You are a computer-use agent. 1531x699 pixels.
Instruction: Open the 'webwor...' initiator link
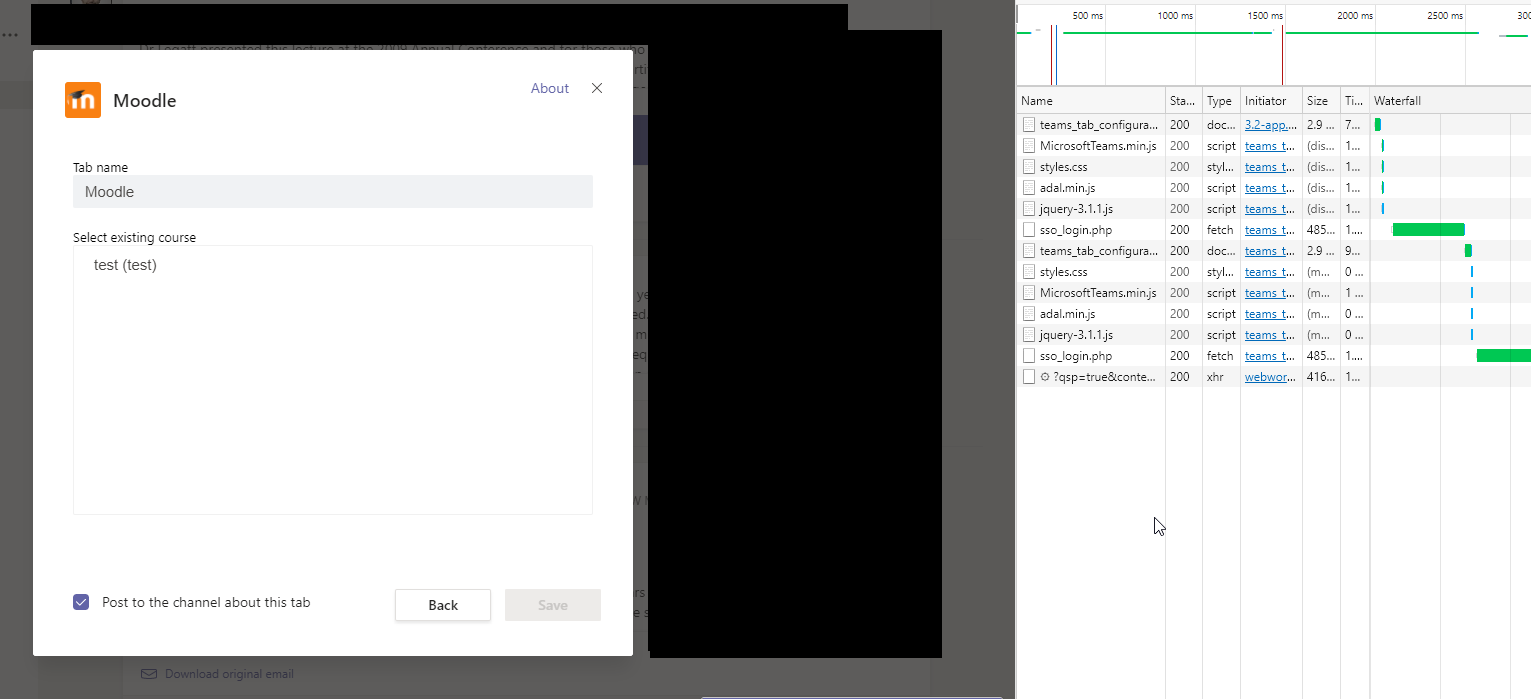tap(1271, 377)
